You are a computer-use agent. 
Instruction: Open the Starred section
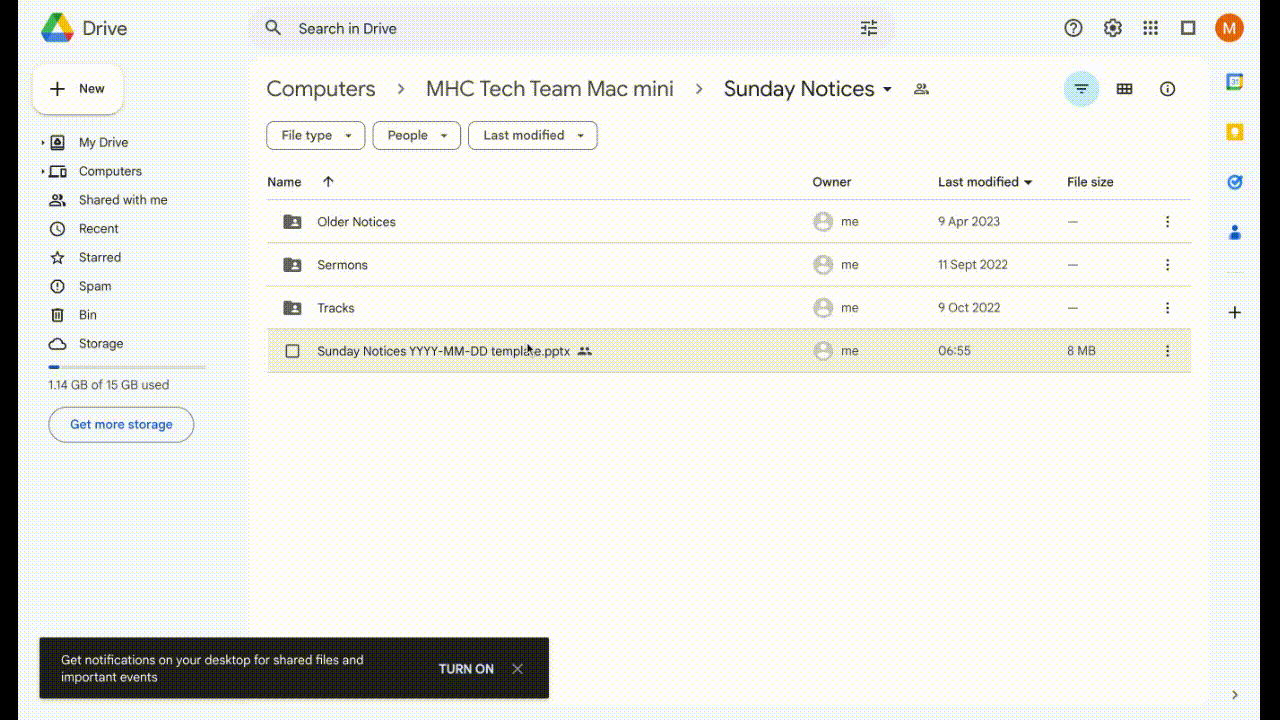pos(100,257)
